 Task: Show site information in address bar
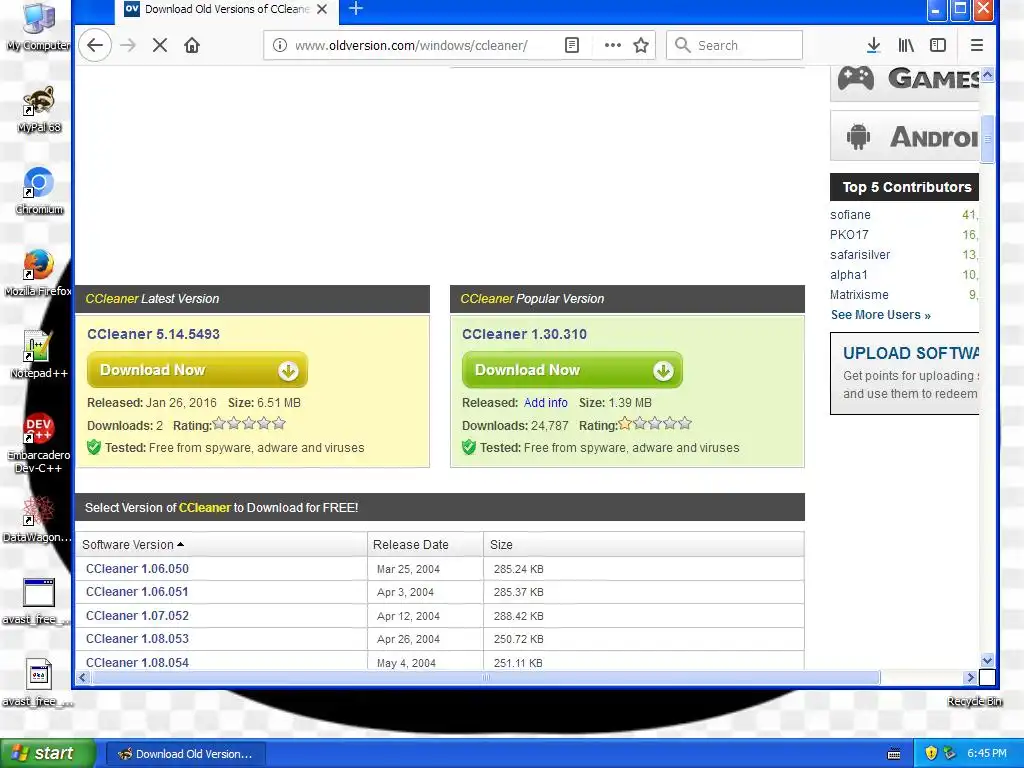tap(280, 45)
